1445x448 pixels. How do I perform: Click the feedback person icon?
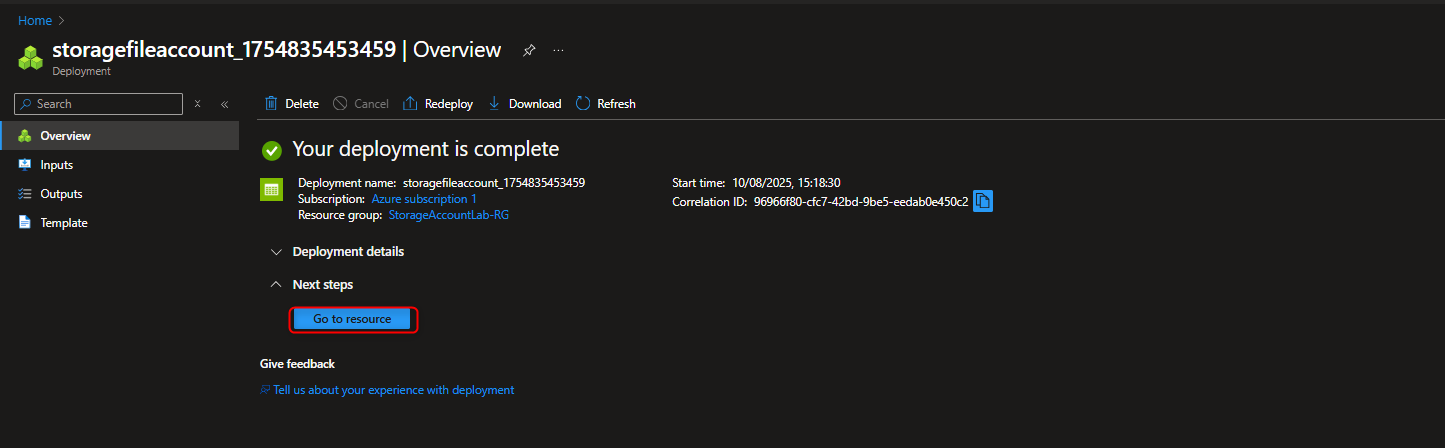click(265, 390)
